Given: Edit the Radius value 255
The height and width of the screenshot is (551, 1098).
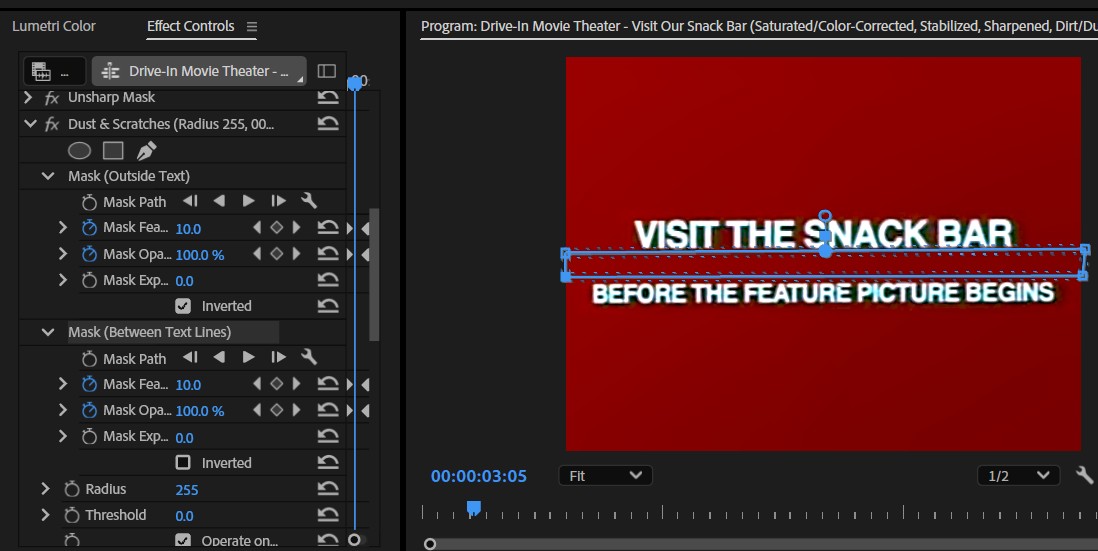Looking at the screenshot, I should point(186,490).
